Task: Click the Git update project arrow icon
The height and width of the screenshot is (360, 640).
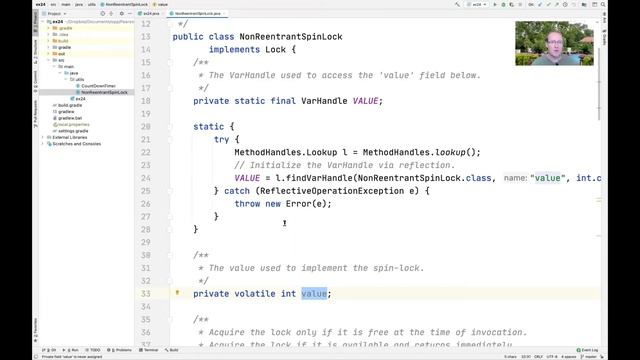Action: click(x=540, y=4)
